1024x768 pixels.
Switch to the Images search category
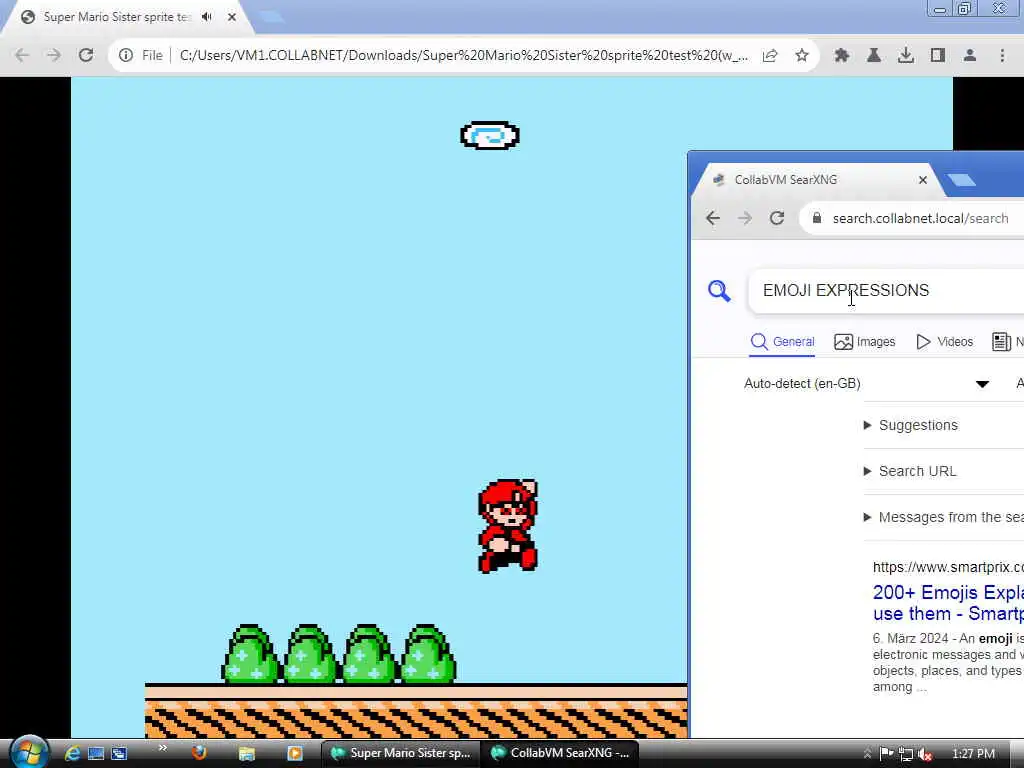865,342
